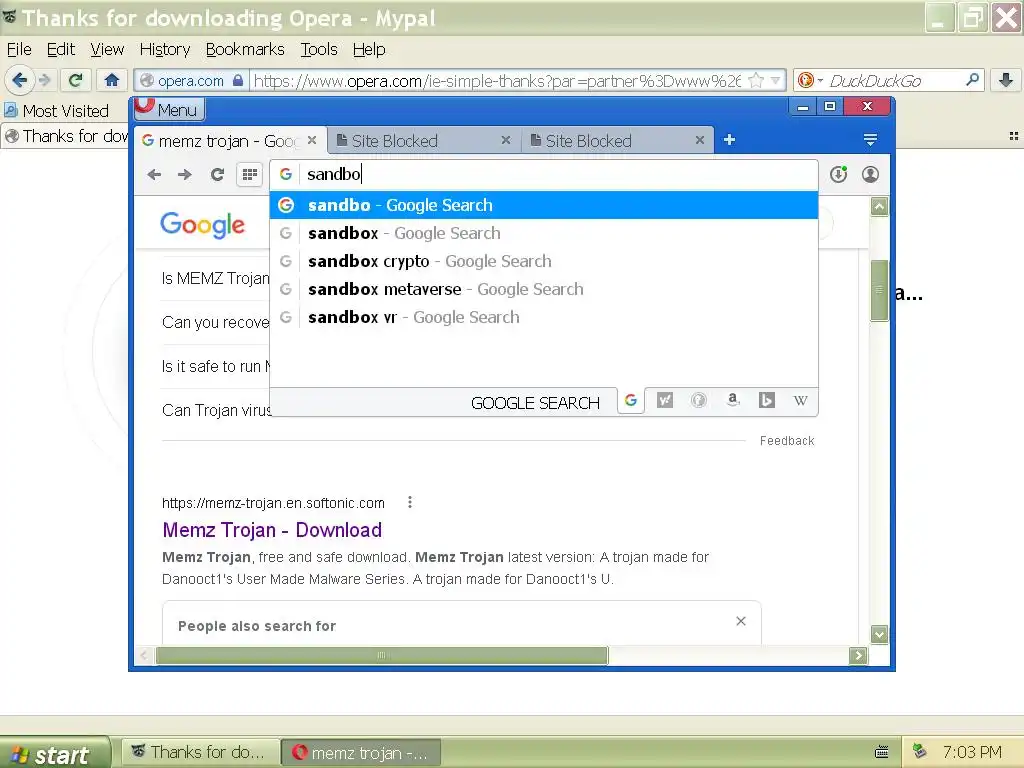Choose Yahoo search engine icon
The height and width of the screenshot is (768, 1024).
point(665,400)
